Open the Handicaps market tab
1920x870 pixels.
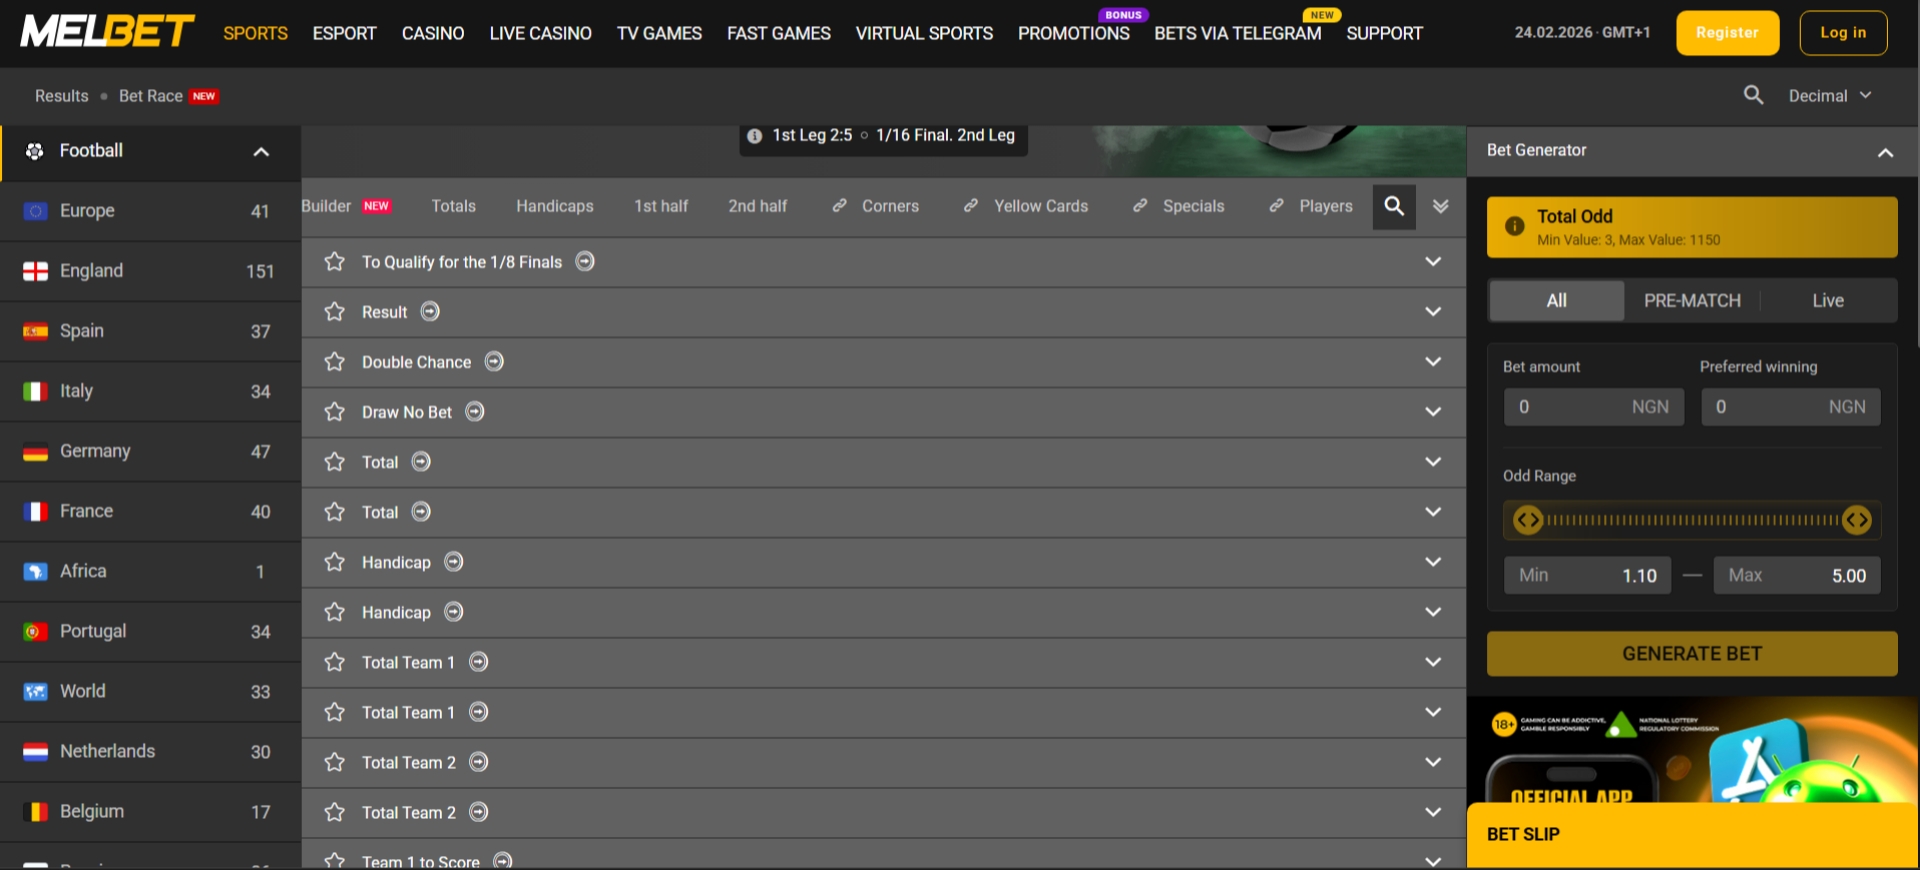point(555,206)
